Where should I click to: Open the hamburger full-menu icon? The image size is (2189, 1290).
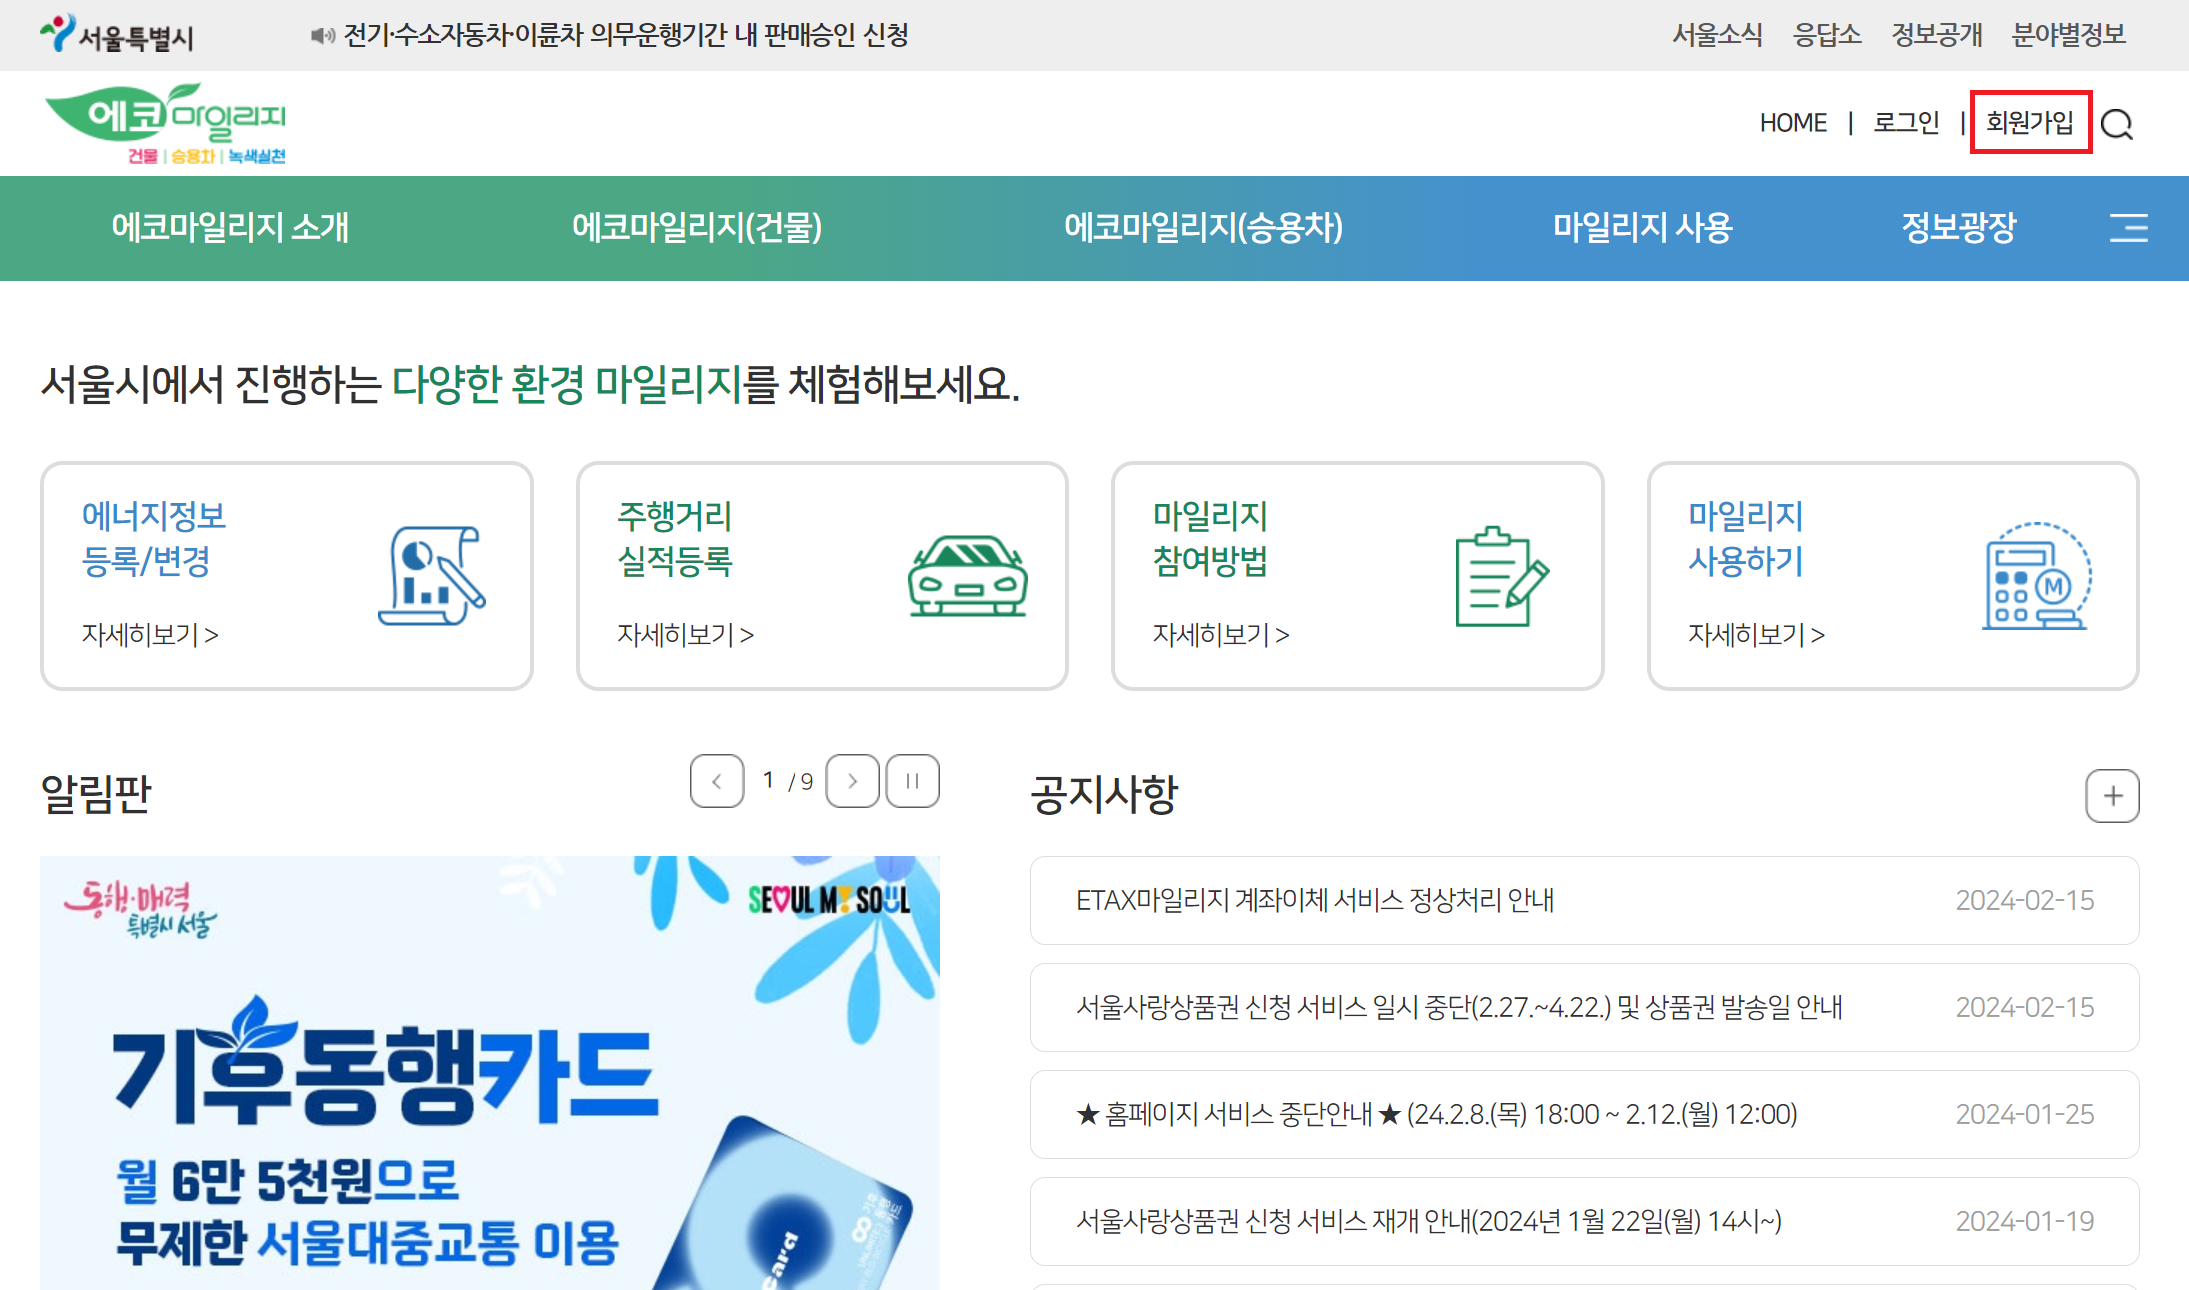click(2128, 228)
